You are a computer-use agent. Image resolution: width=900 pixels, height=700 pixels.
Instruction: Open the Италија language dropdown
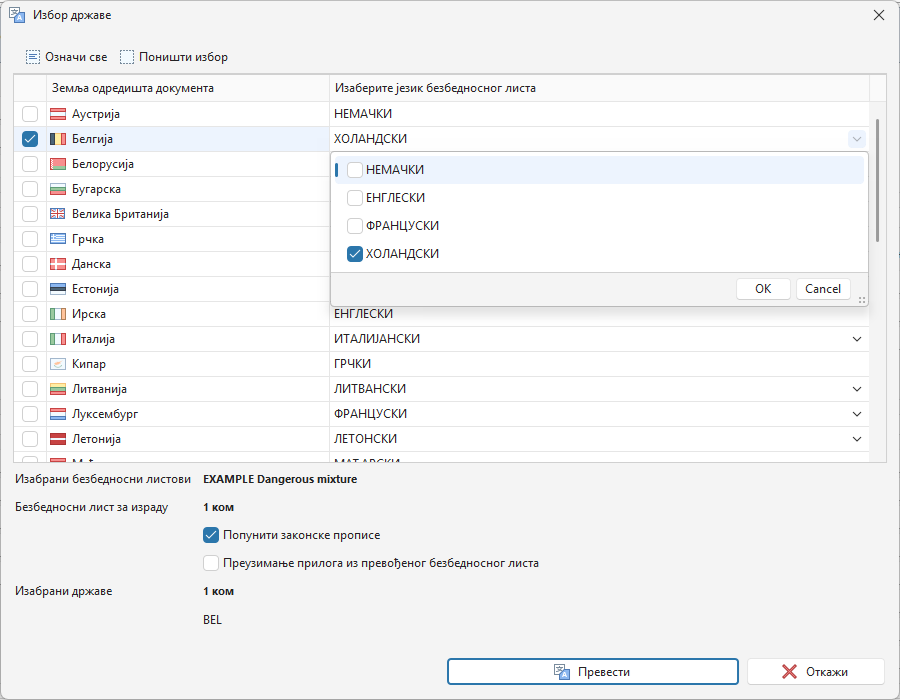coord(857,339)
